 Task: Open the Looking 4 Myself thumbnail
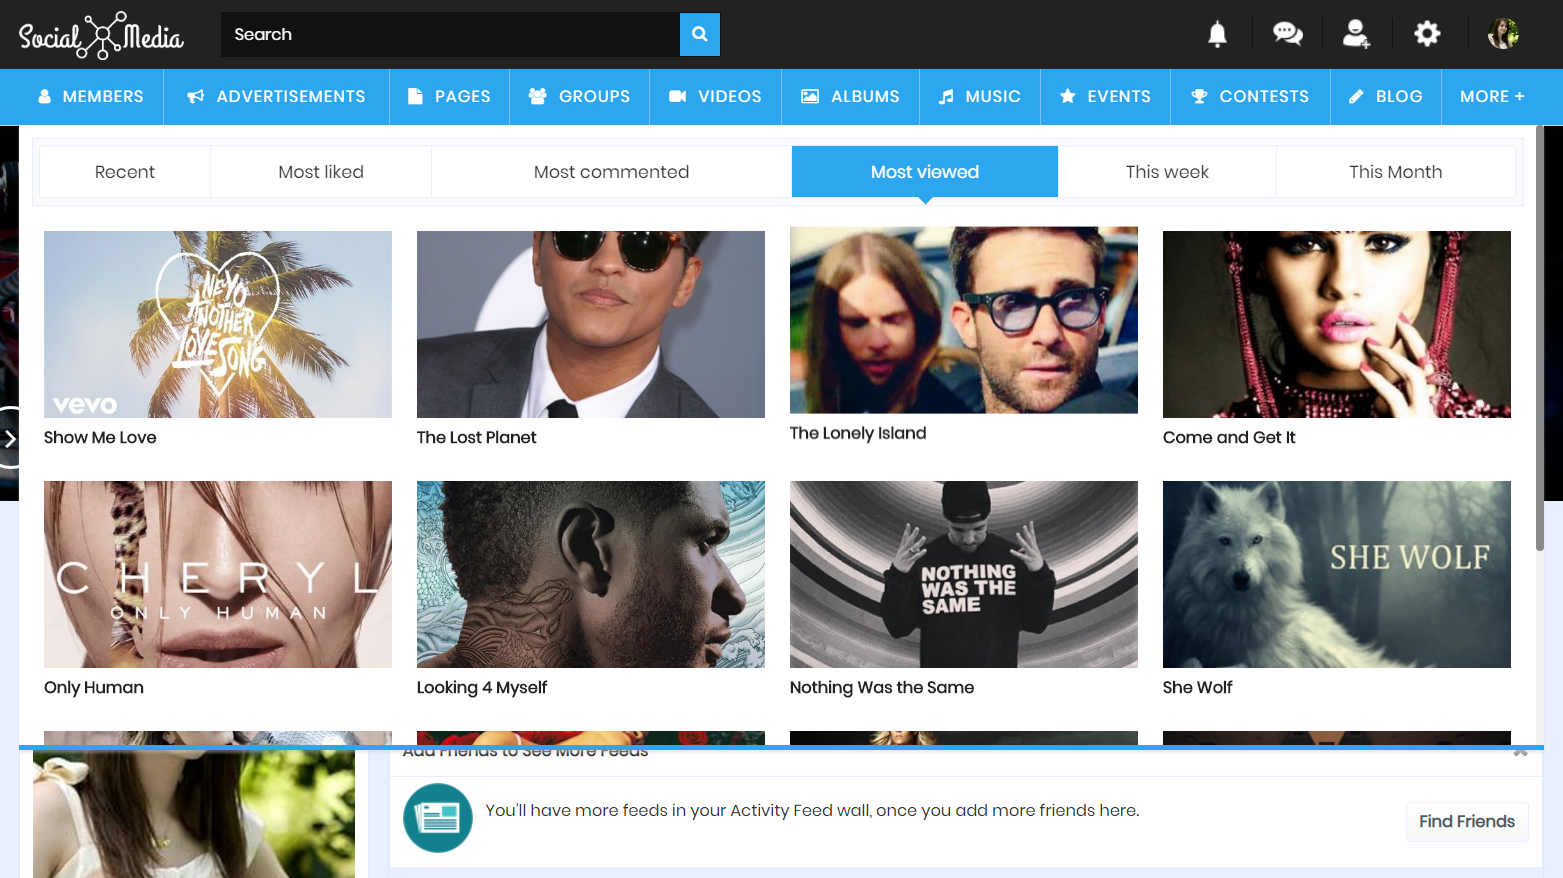tap(591, 574)
